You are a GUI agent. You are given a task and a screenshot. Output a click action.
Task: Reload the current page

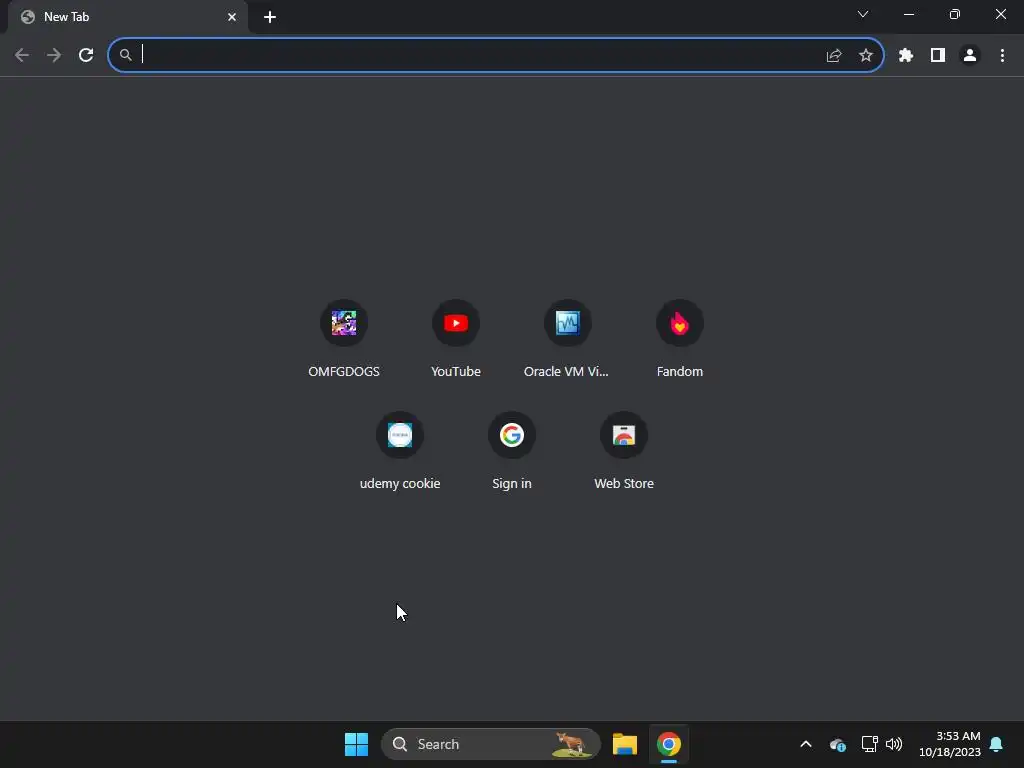(86, 55)
